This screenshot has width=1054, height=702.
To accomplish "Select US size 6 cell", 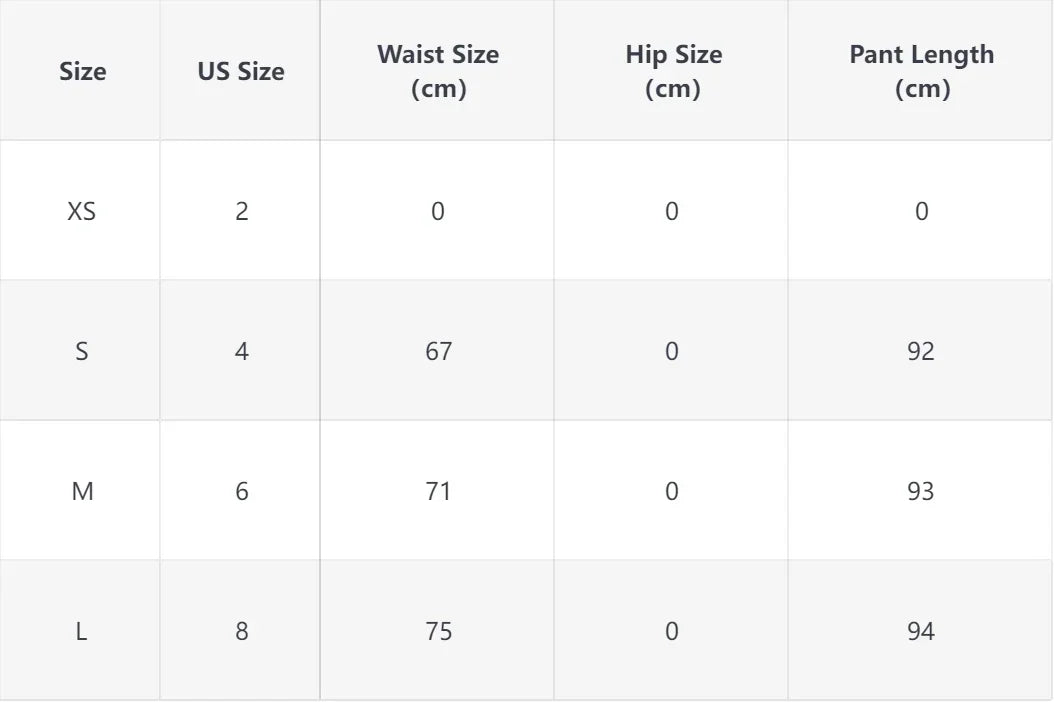I will pyautogui.click(x=241, y=491).
